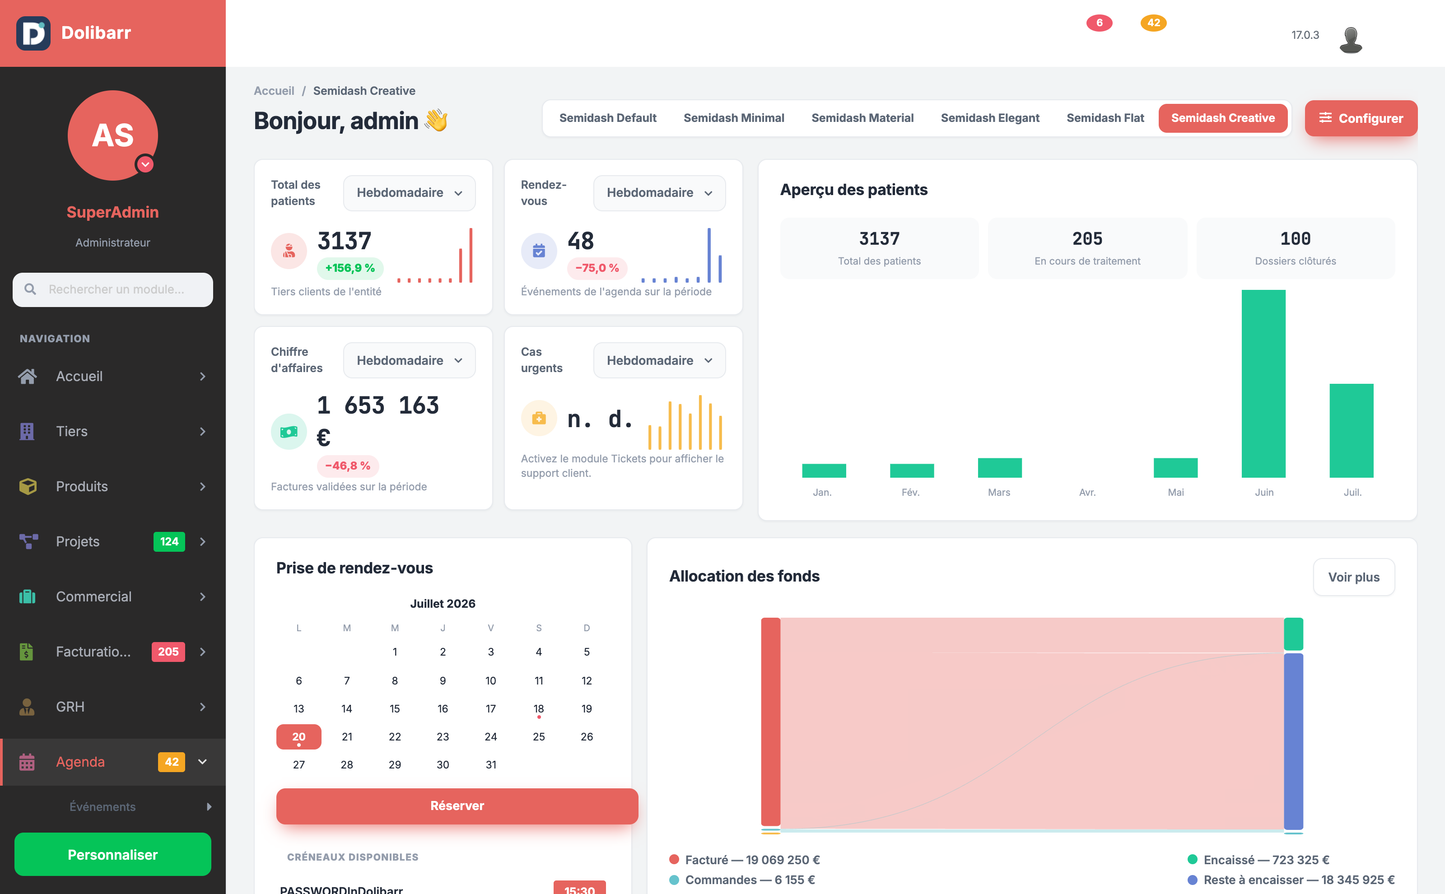The image size is (1445, 894).
Task: Open the user avatar menu in top bar
Action: coord(1351,39)
